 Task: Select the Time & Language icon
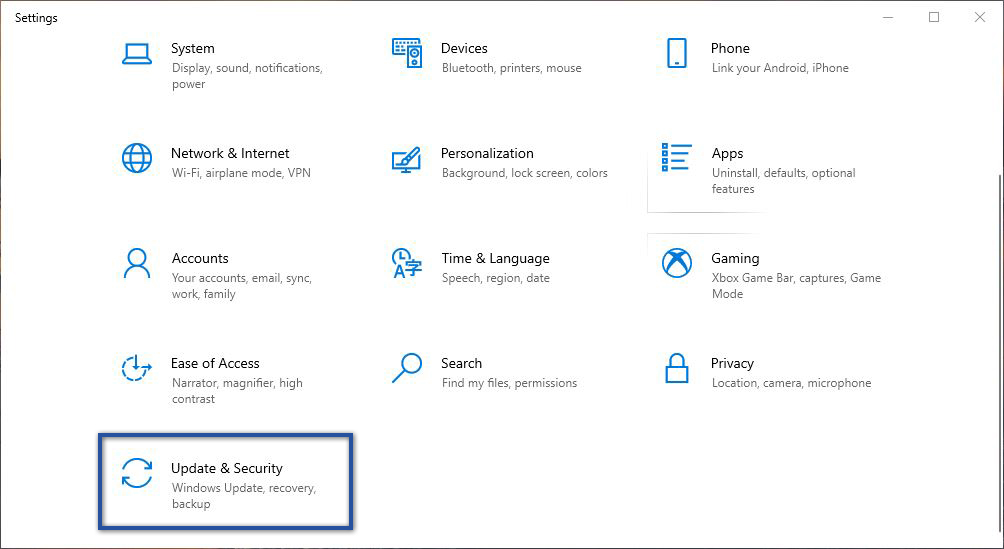pos(407,264)
